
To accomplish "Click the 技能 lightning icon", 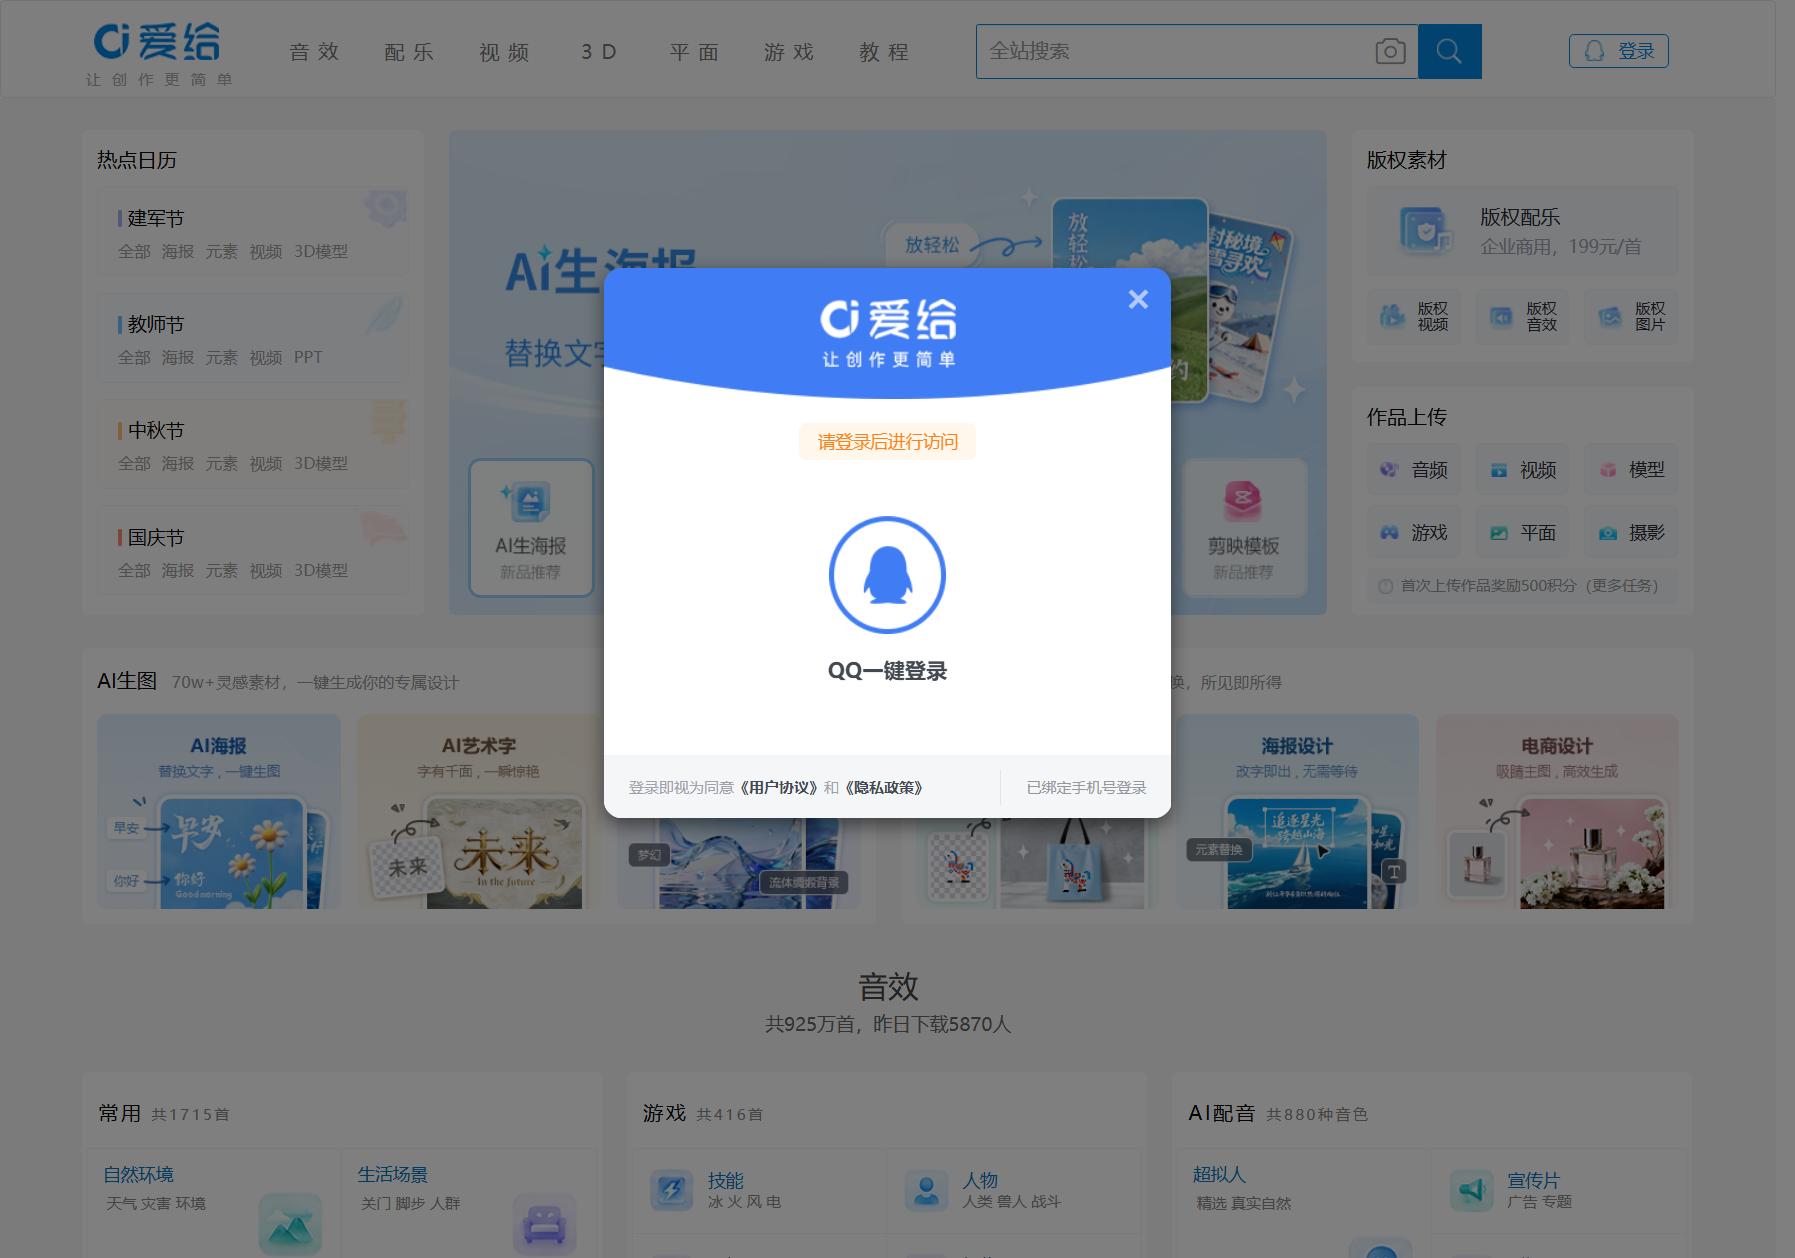I will coord(671,1190).
